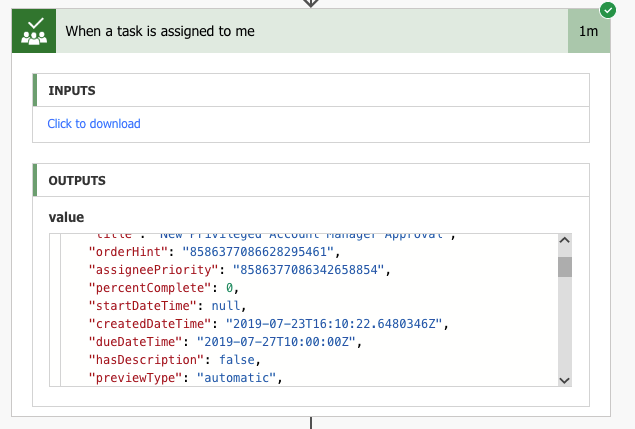
Task: Click the "assigneePriority" key
Action: tap(153, 270)
